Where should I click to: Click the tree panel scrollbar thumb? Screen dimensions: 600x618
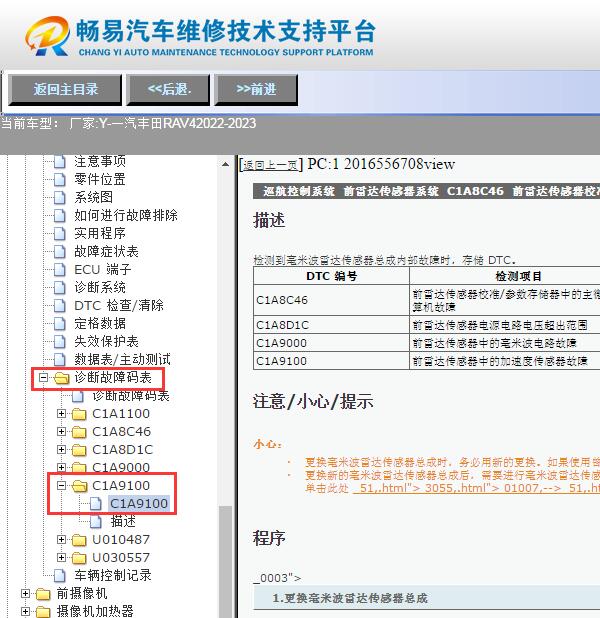225,562
